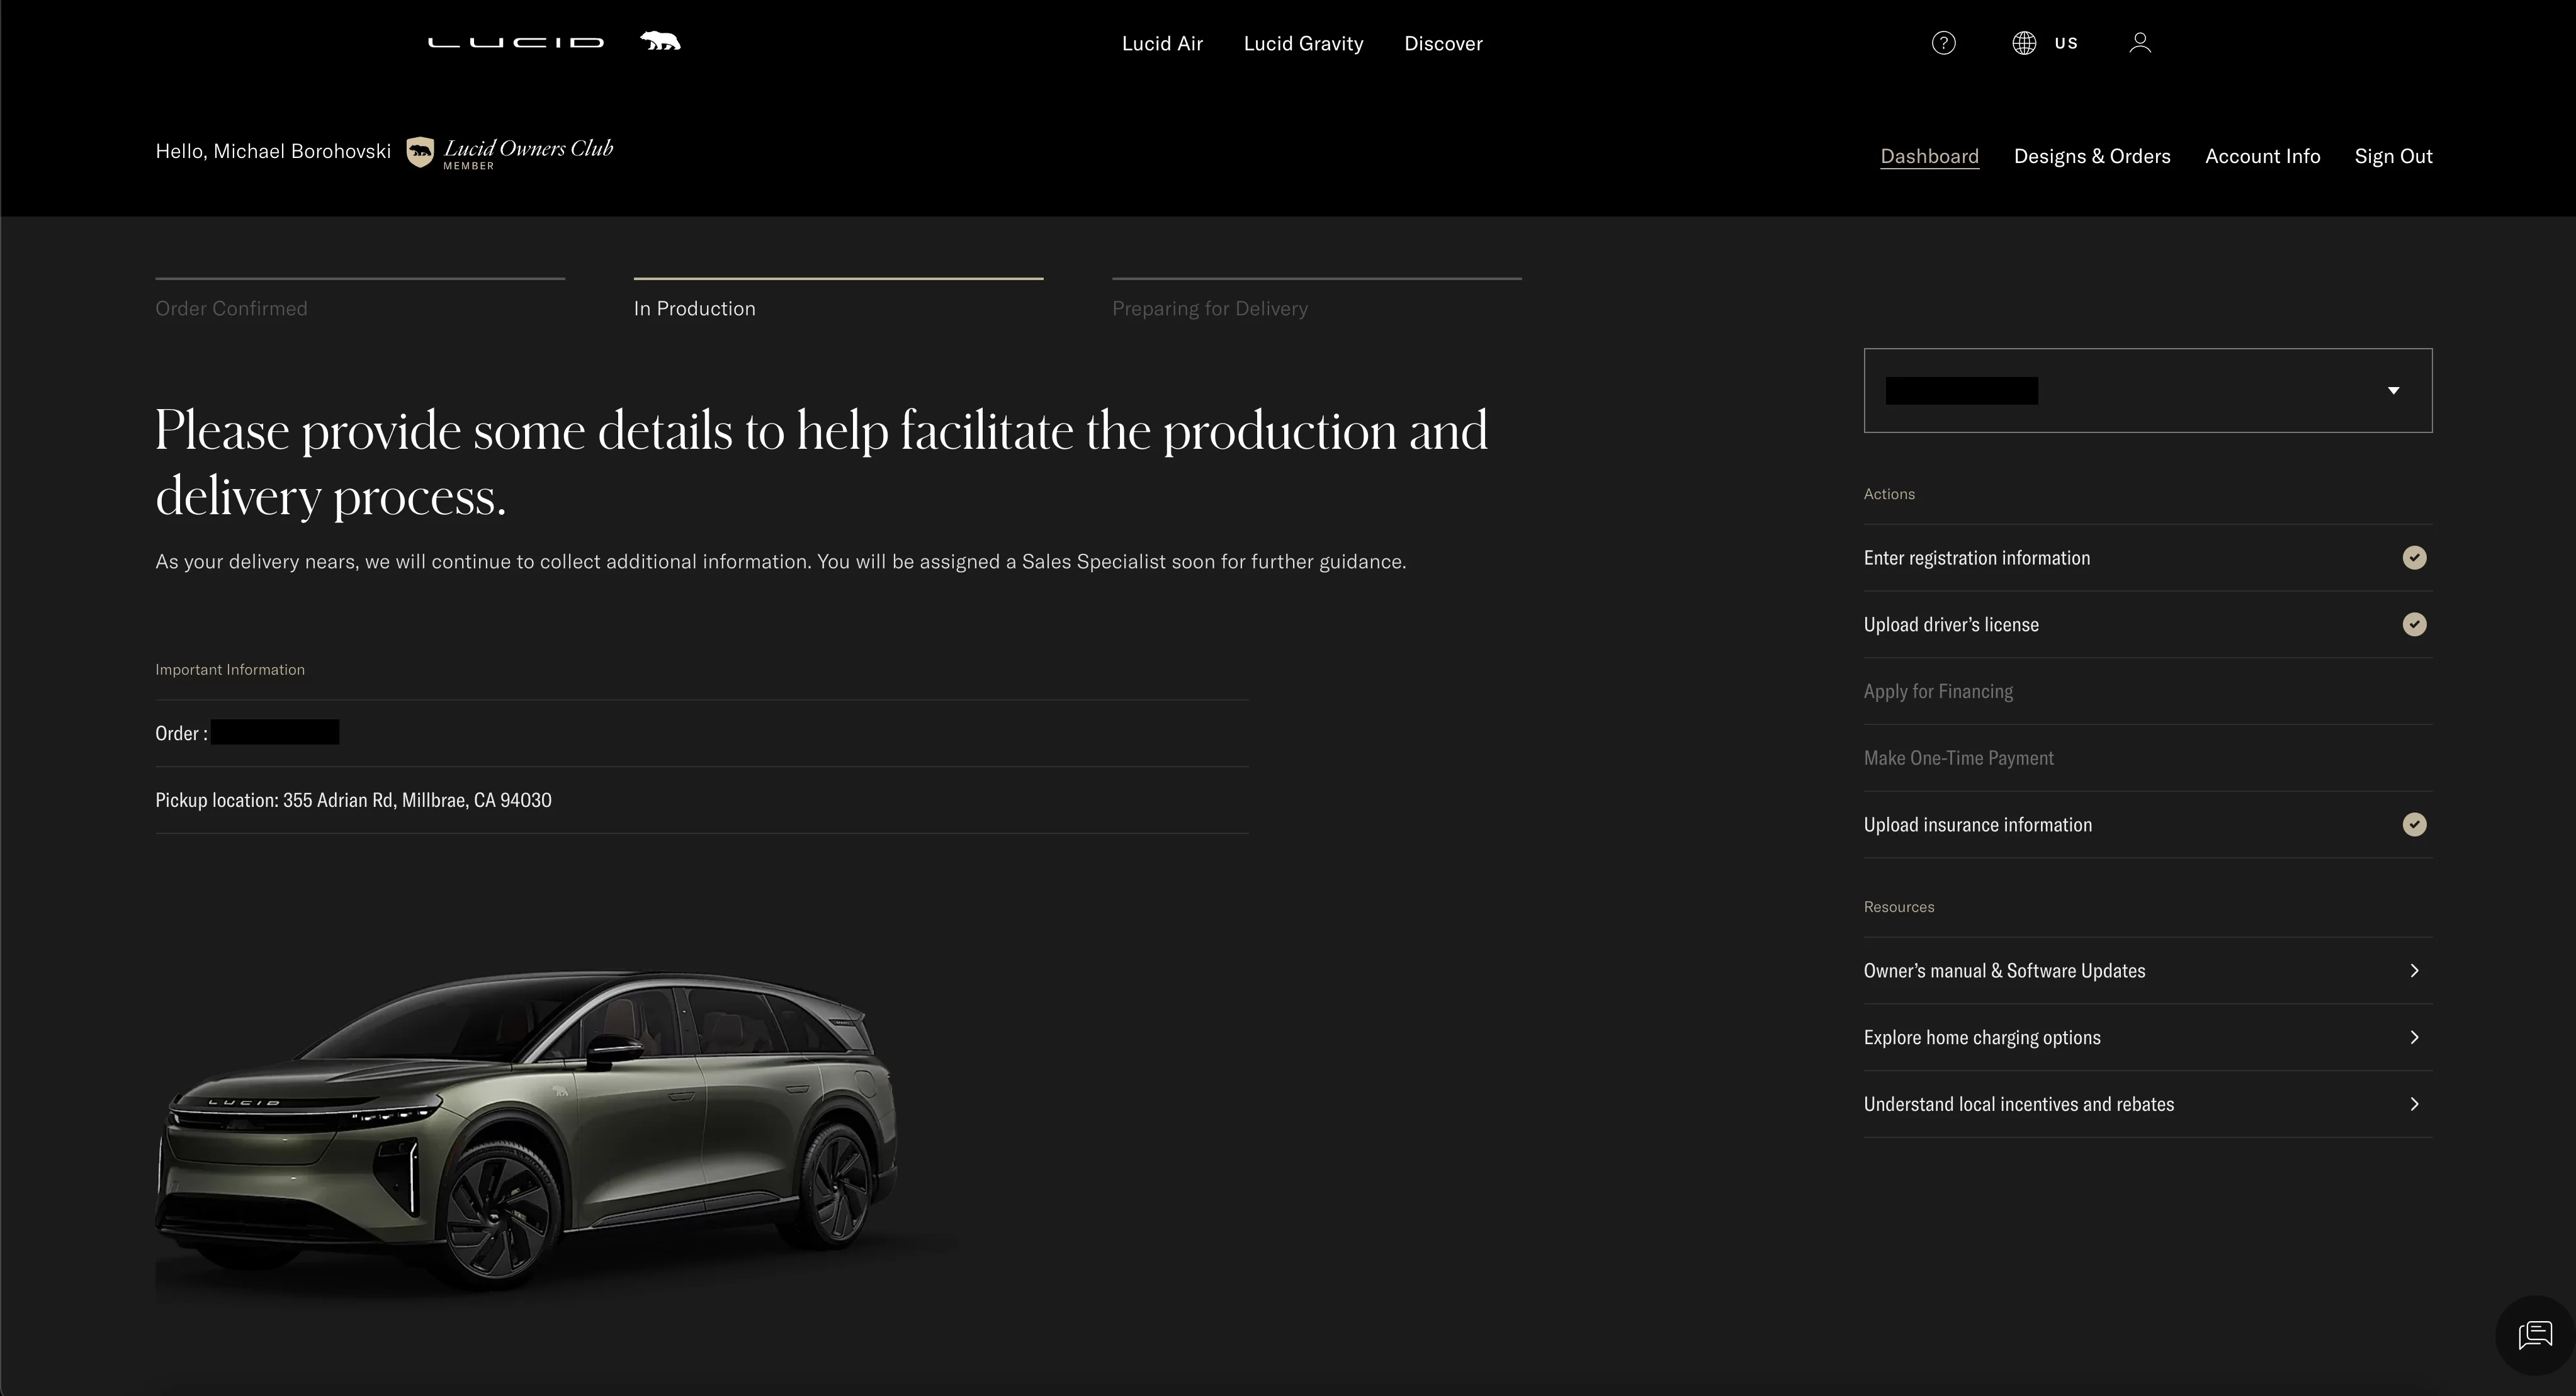Open Enter registration information action
Image resolution: width=2576 pixels, height=1396 pixels.
pyautogui.click(x=2147, y=558)
